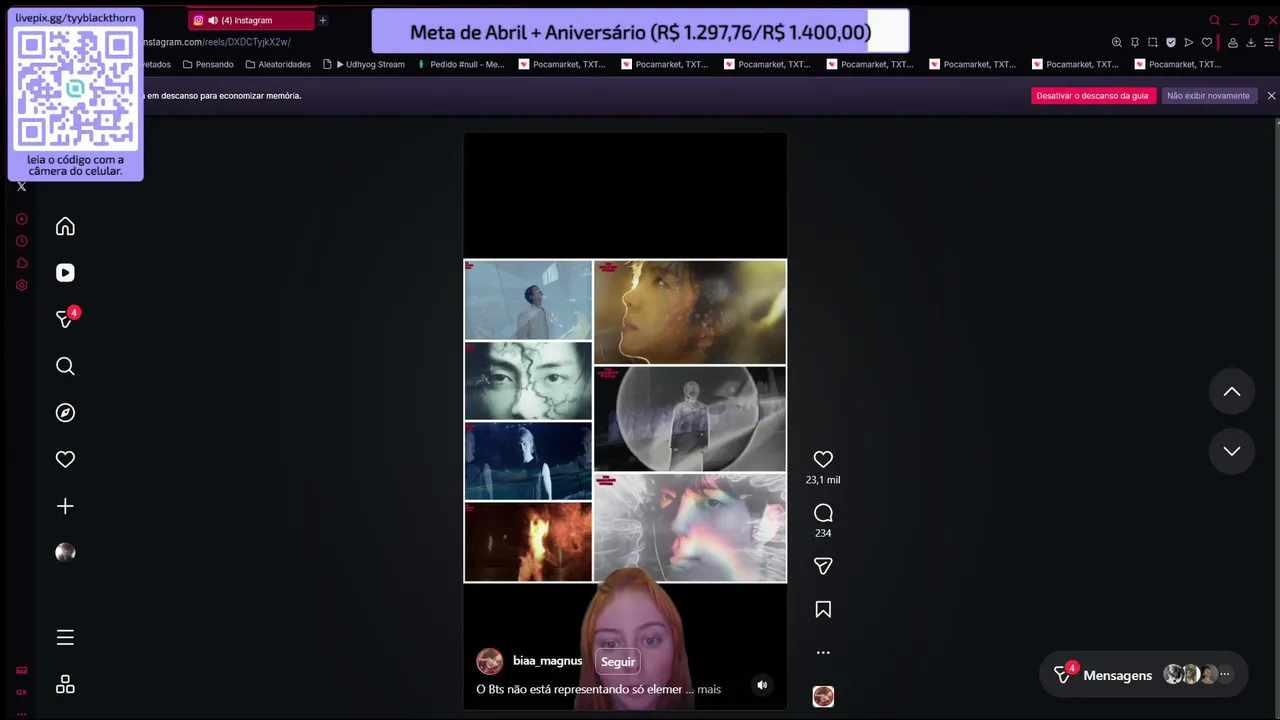Open Reels in the Instagram sidebar
This screenshot has width=1280, height=720.
(65, 273)
